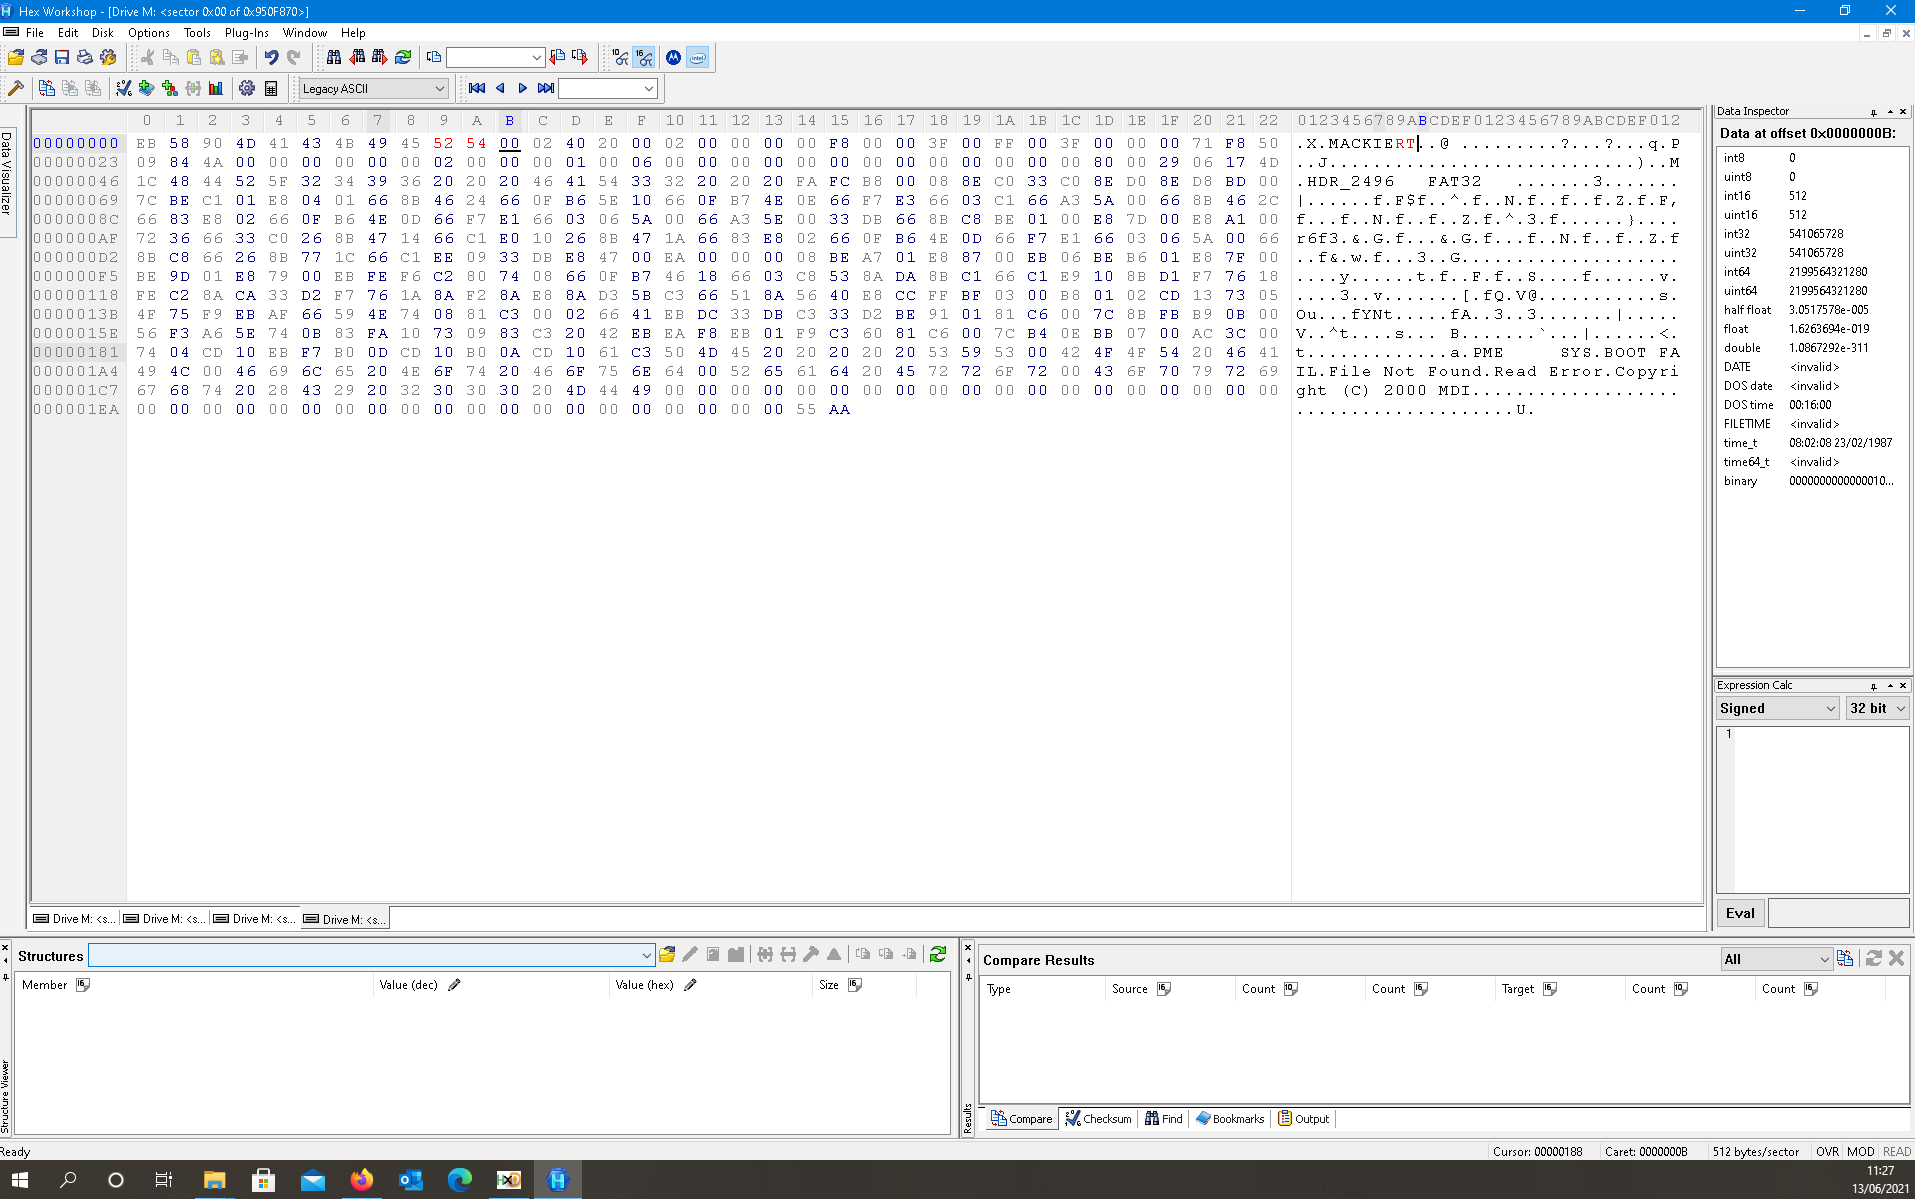This screenshot has width=1915, height=1199.
Task: Click the expression result field beside Eval
Action: point(1838,913)
